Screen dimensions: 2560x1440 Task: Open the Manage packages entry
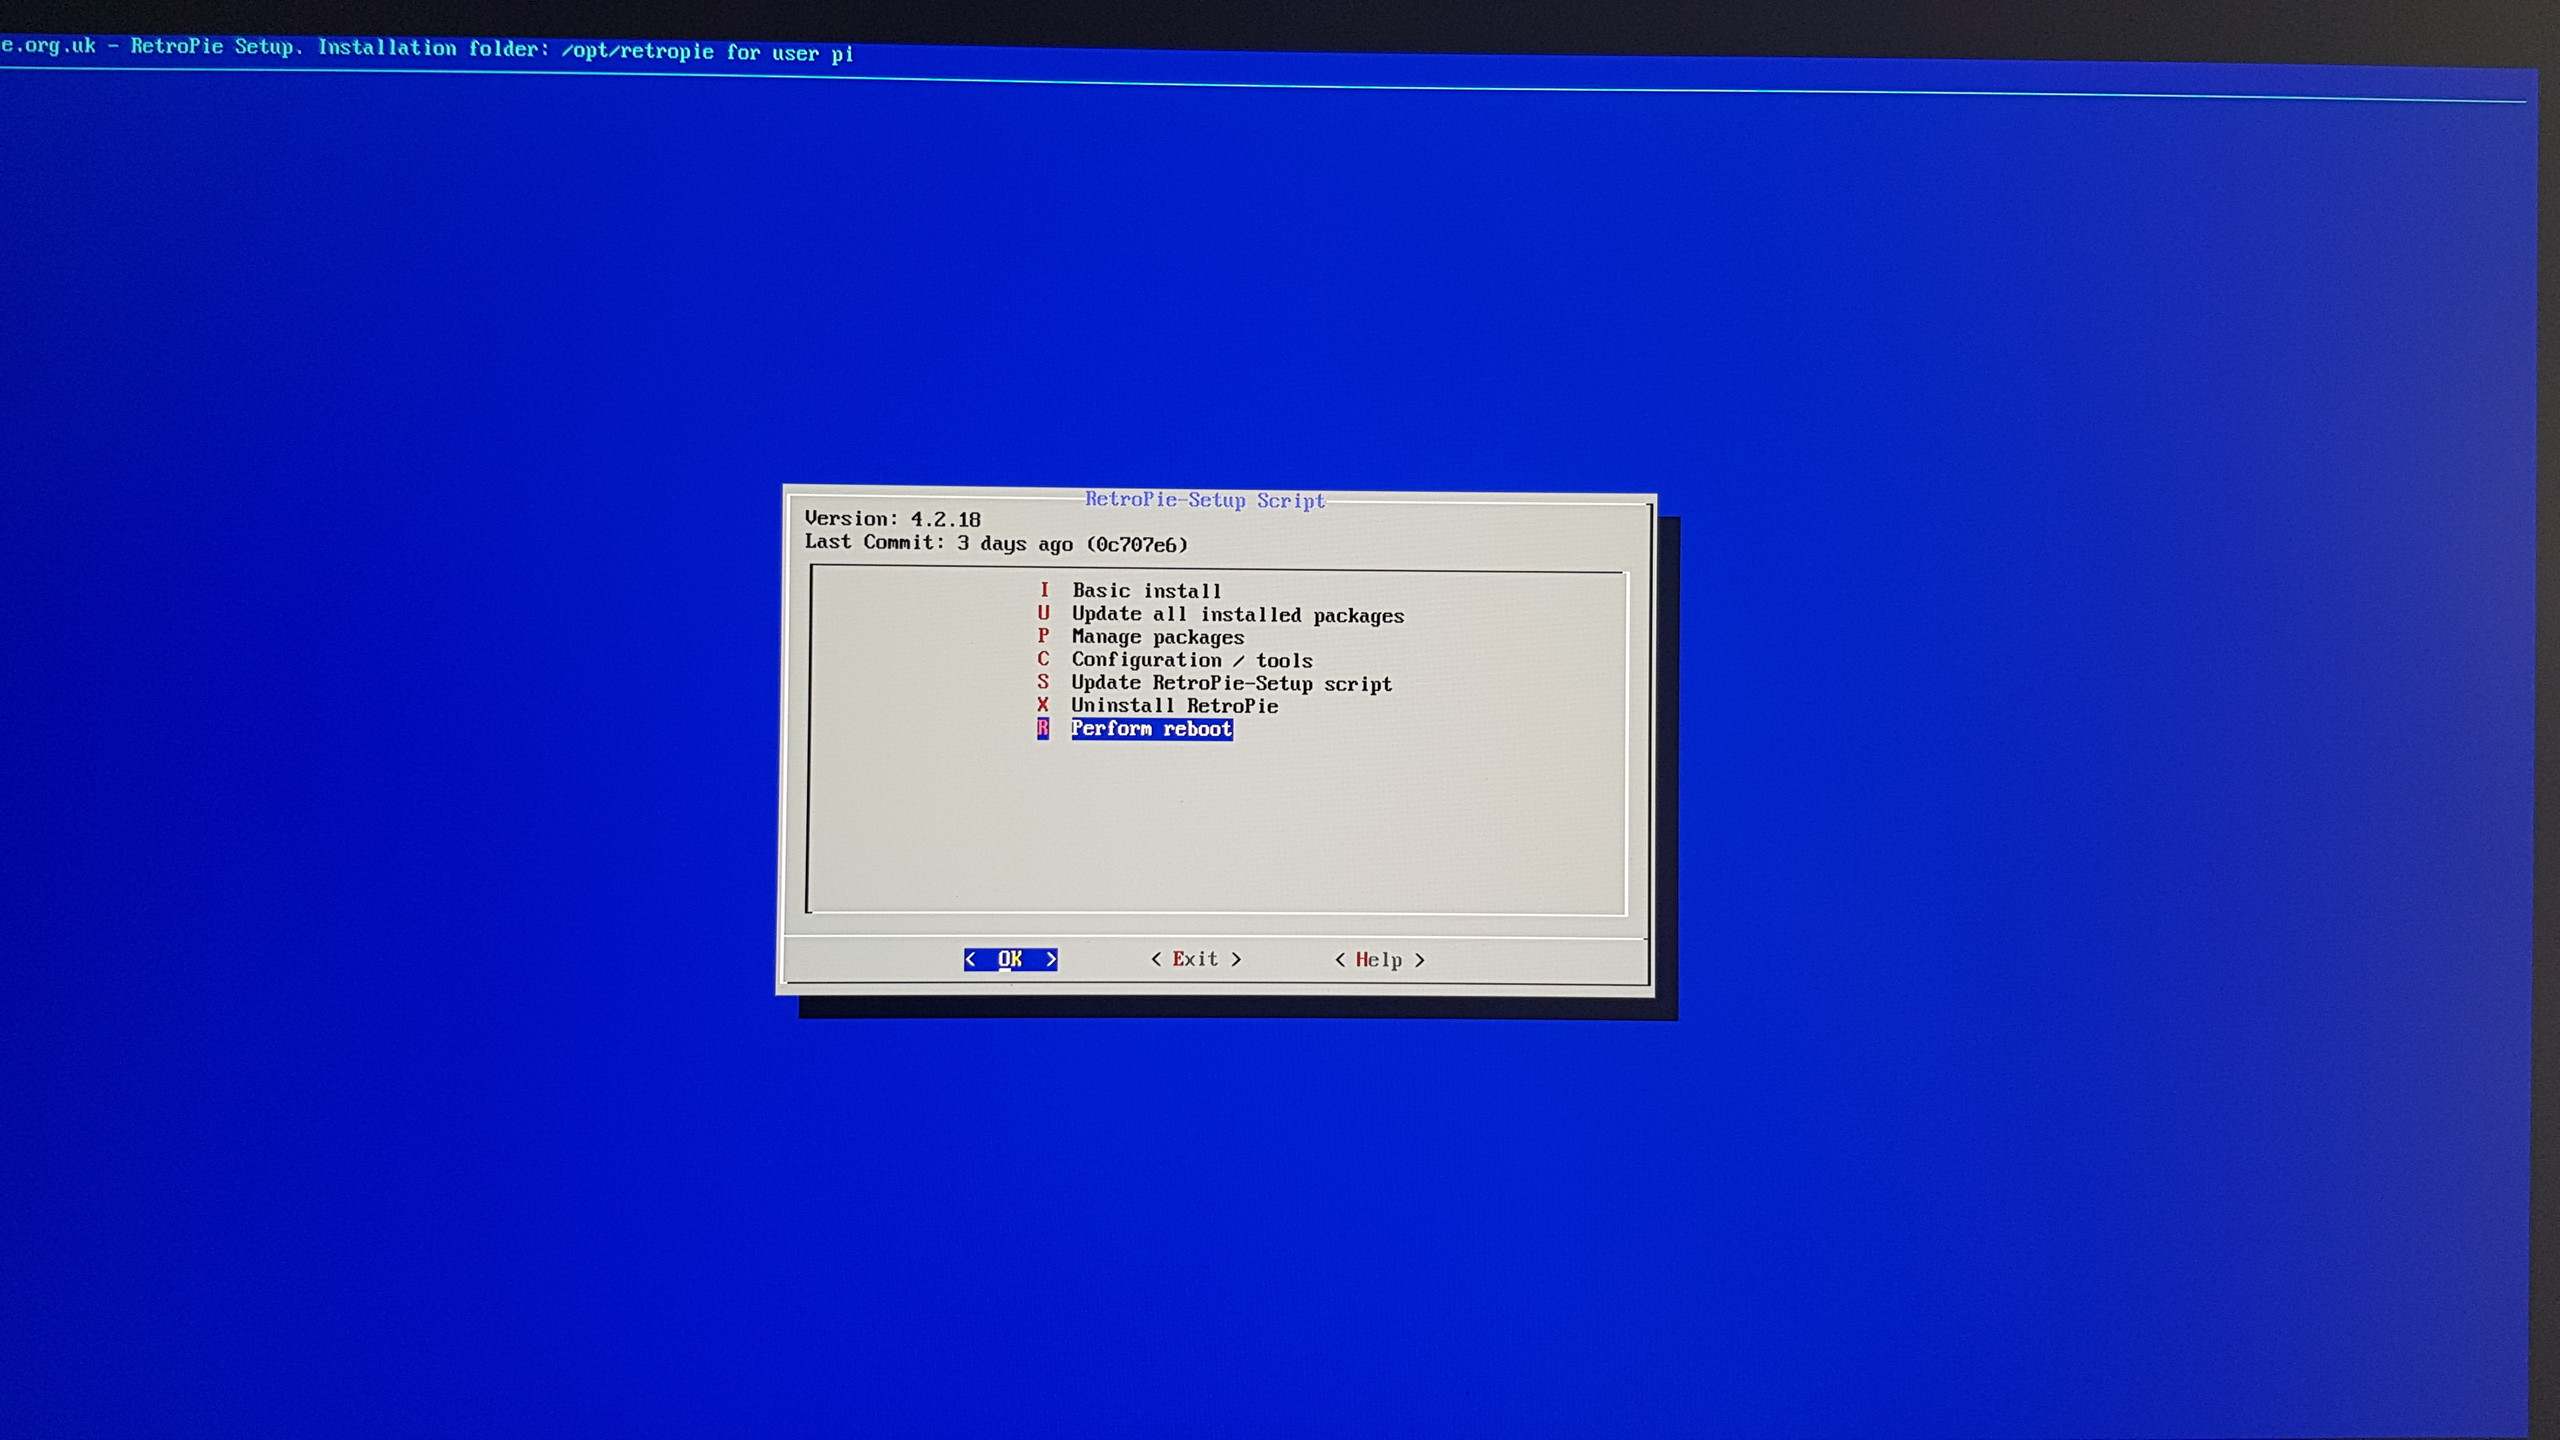[1140, 637]
